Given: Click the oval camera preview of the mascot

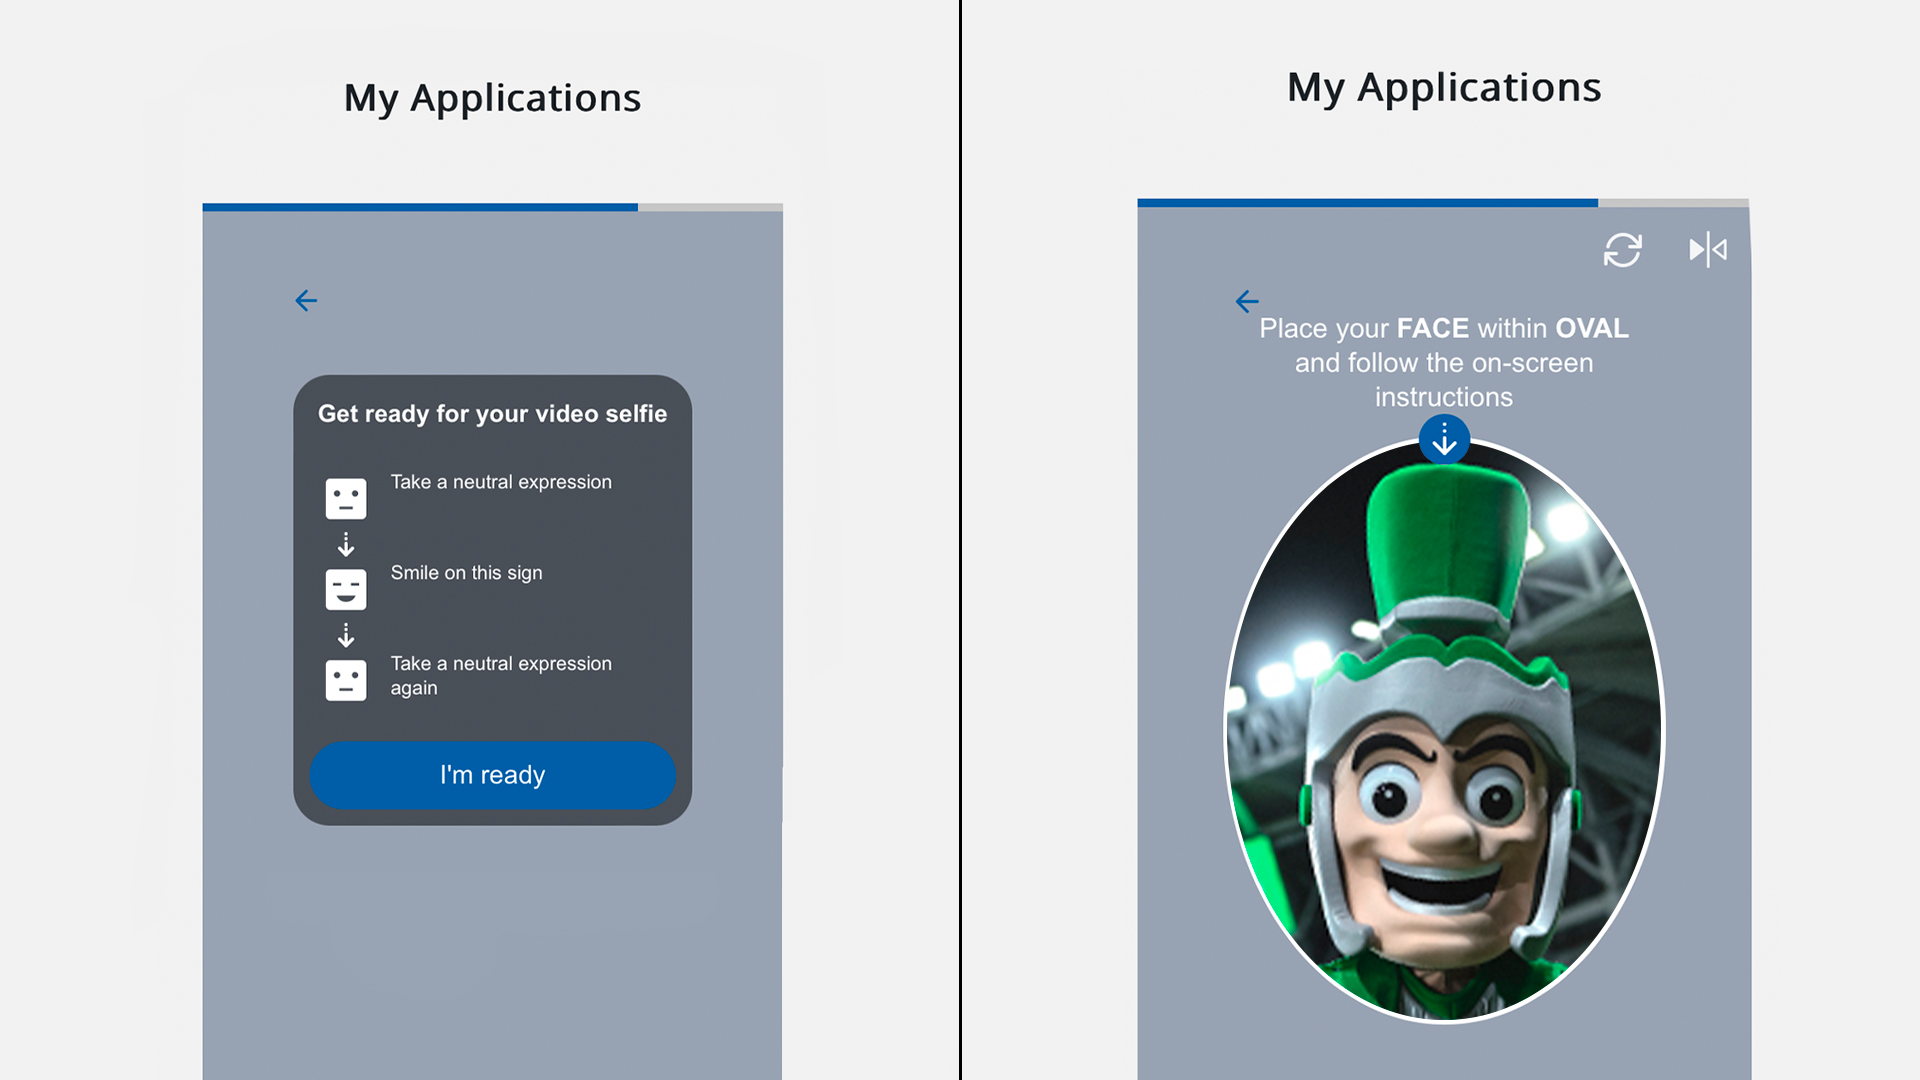Looking at the screenshot, I should 1444,731.
